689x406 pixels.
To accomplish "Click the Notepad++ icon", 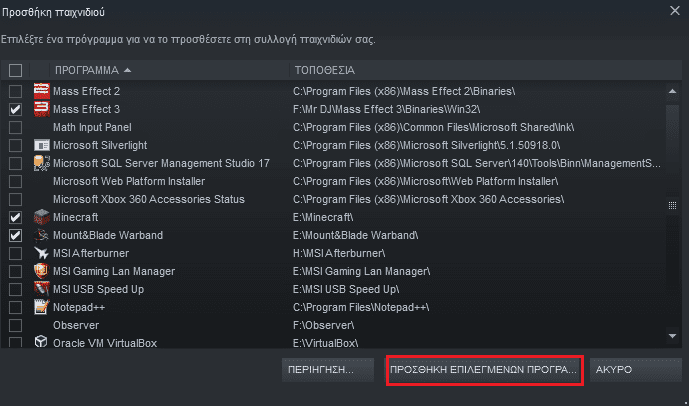I will tap(42, 307).
